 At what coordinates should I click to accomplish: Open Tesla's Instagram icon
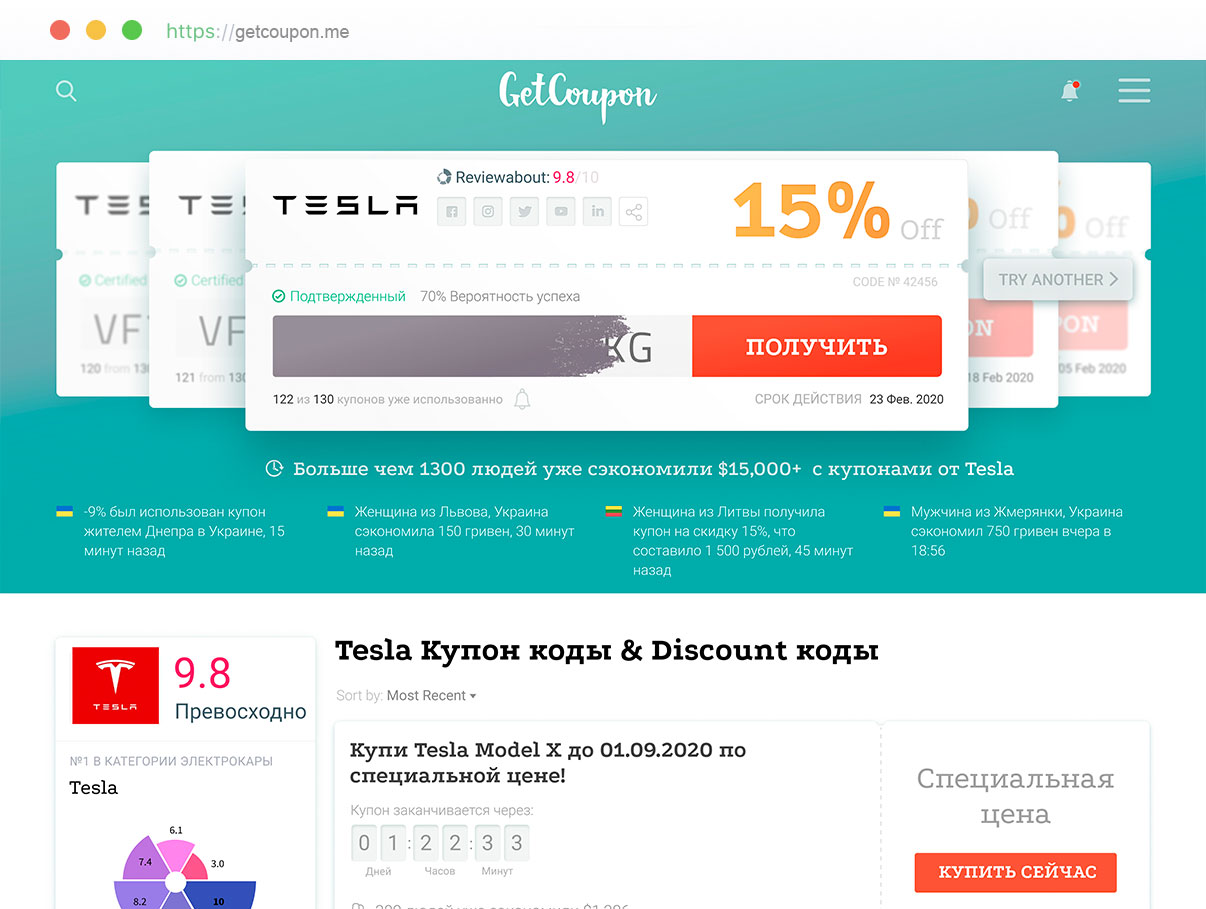pyautogui.click(x=488, y=211)
